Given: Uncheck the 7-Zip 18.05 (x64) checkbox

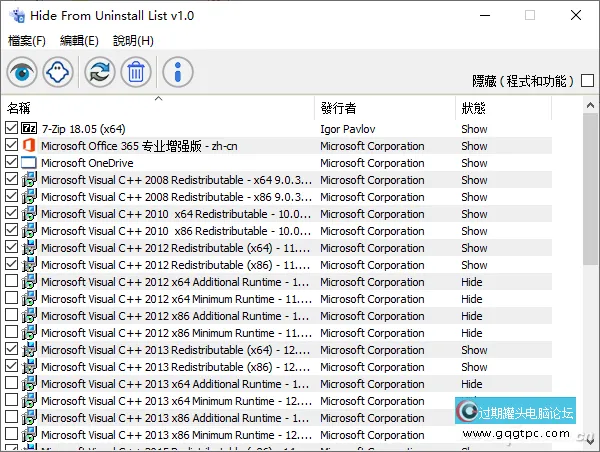Looking at the screenshot, I should (11, 129).
